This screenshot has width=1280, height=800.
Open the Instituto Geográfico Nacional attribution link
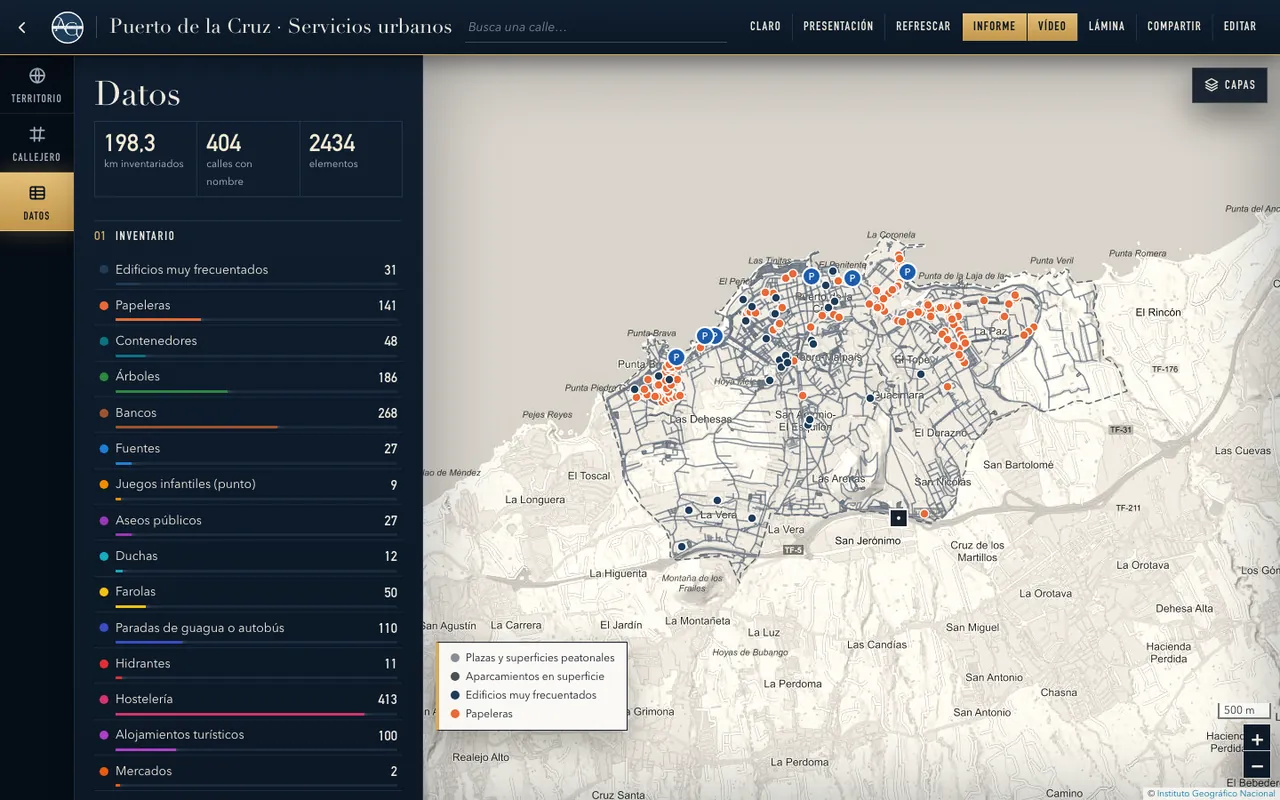pos(1217,793)
